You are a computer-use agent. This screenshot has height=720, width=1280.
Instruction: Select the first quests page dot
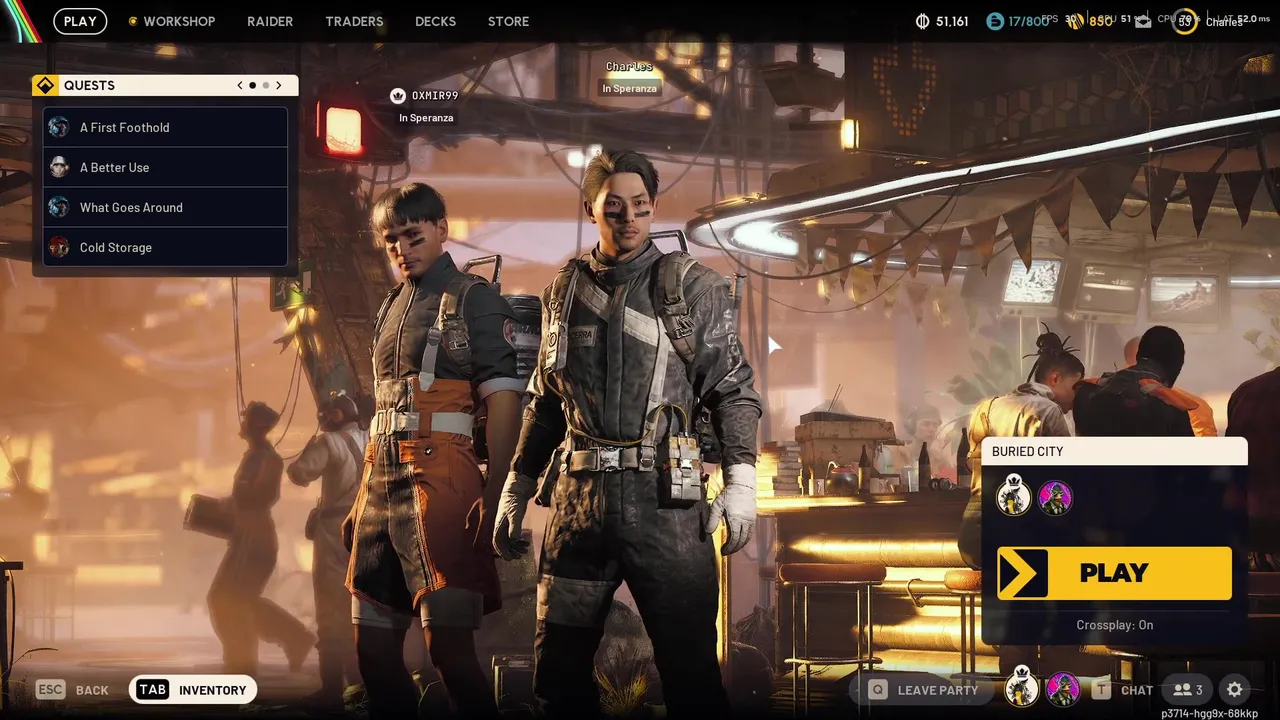[252, 85]
